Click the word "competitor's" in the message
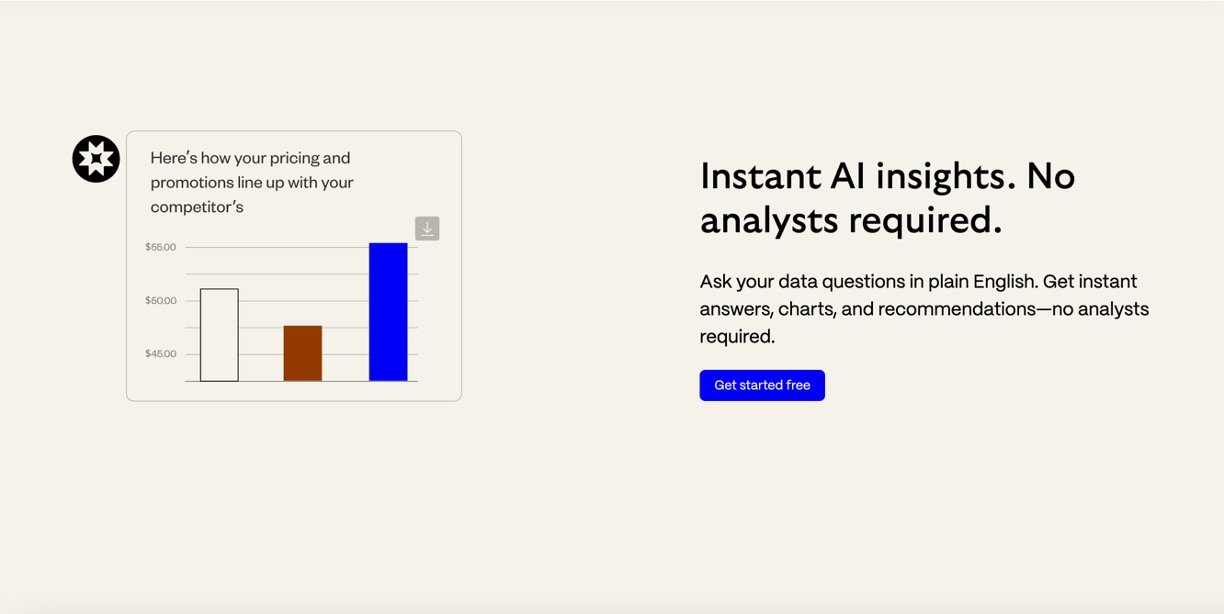 tap(197, 208)
